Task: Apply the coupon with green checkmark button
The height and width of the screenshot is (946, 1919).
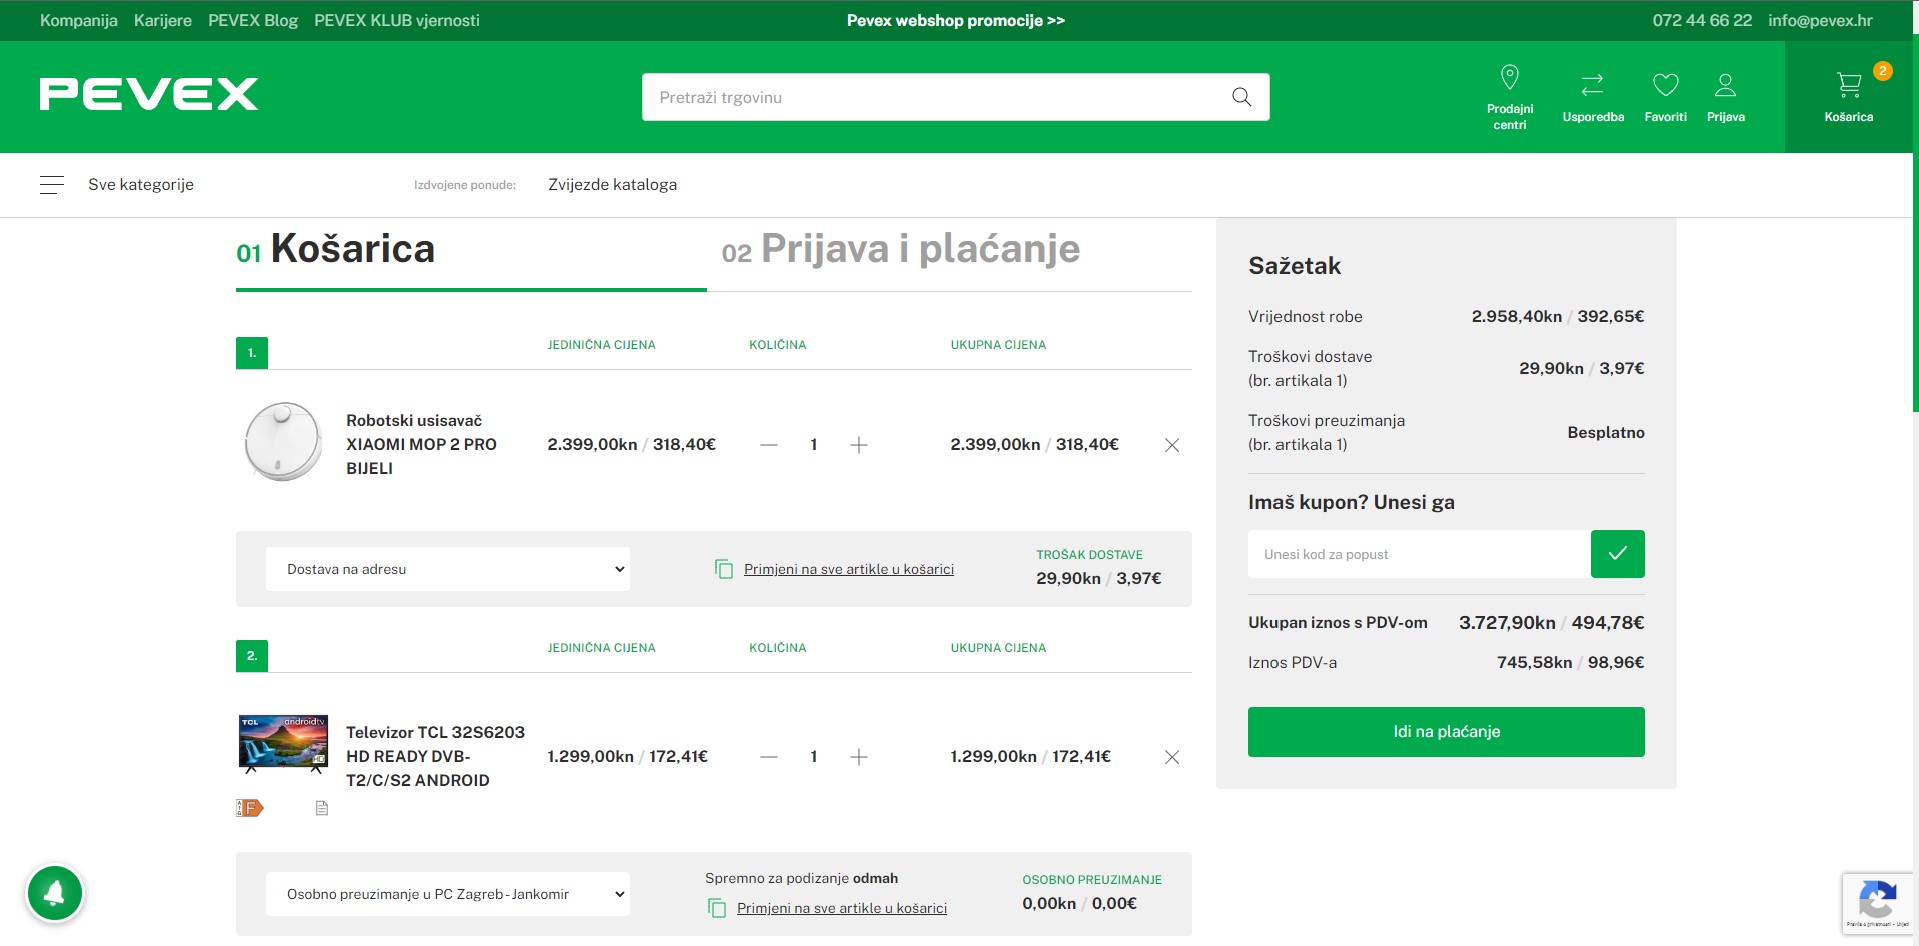Action: [x=1617, y=554]
